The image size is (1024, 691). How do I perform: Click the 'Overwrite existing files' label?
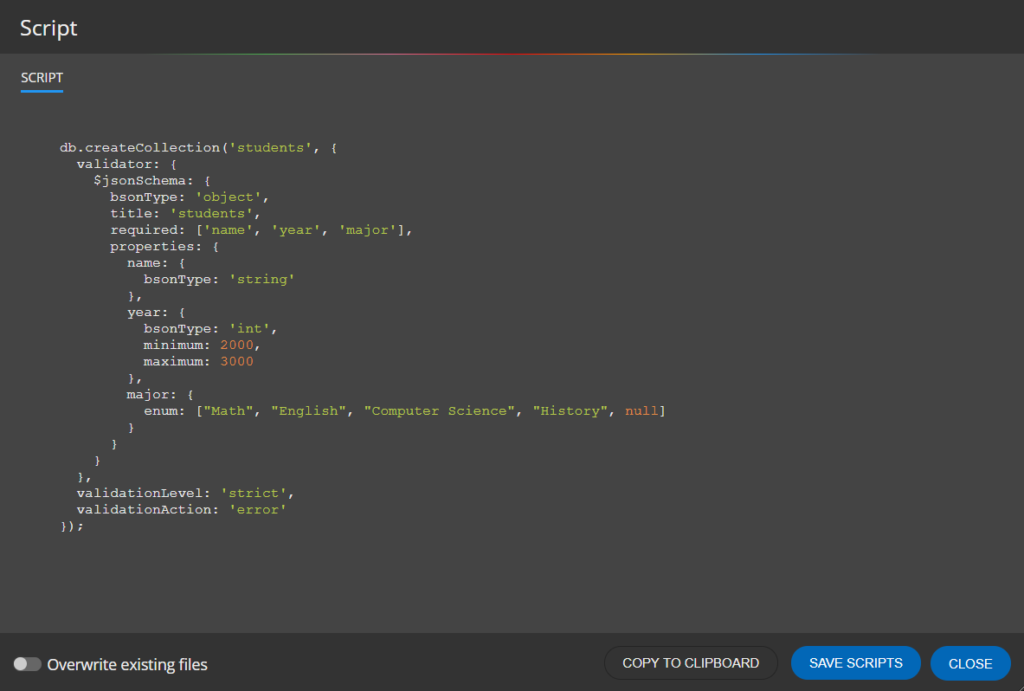127,665
